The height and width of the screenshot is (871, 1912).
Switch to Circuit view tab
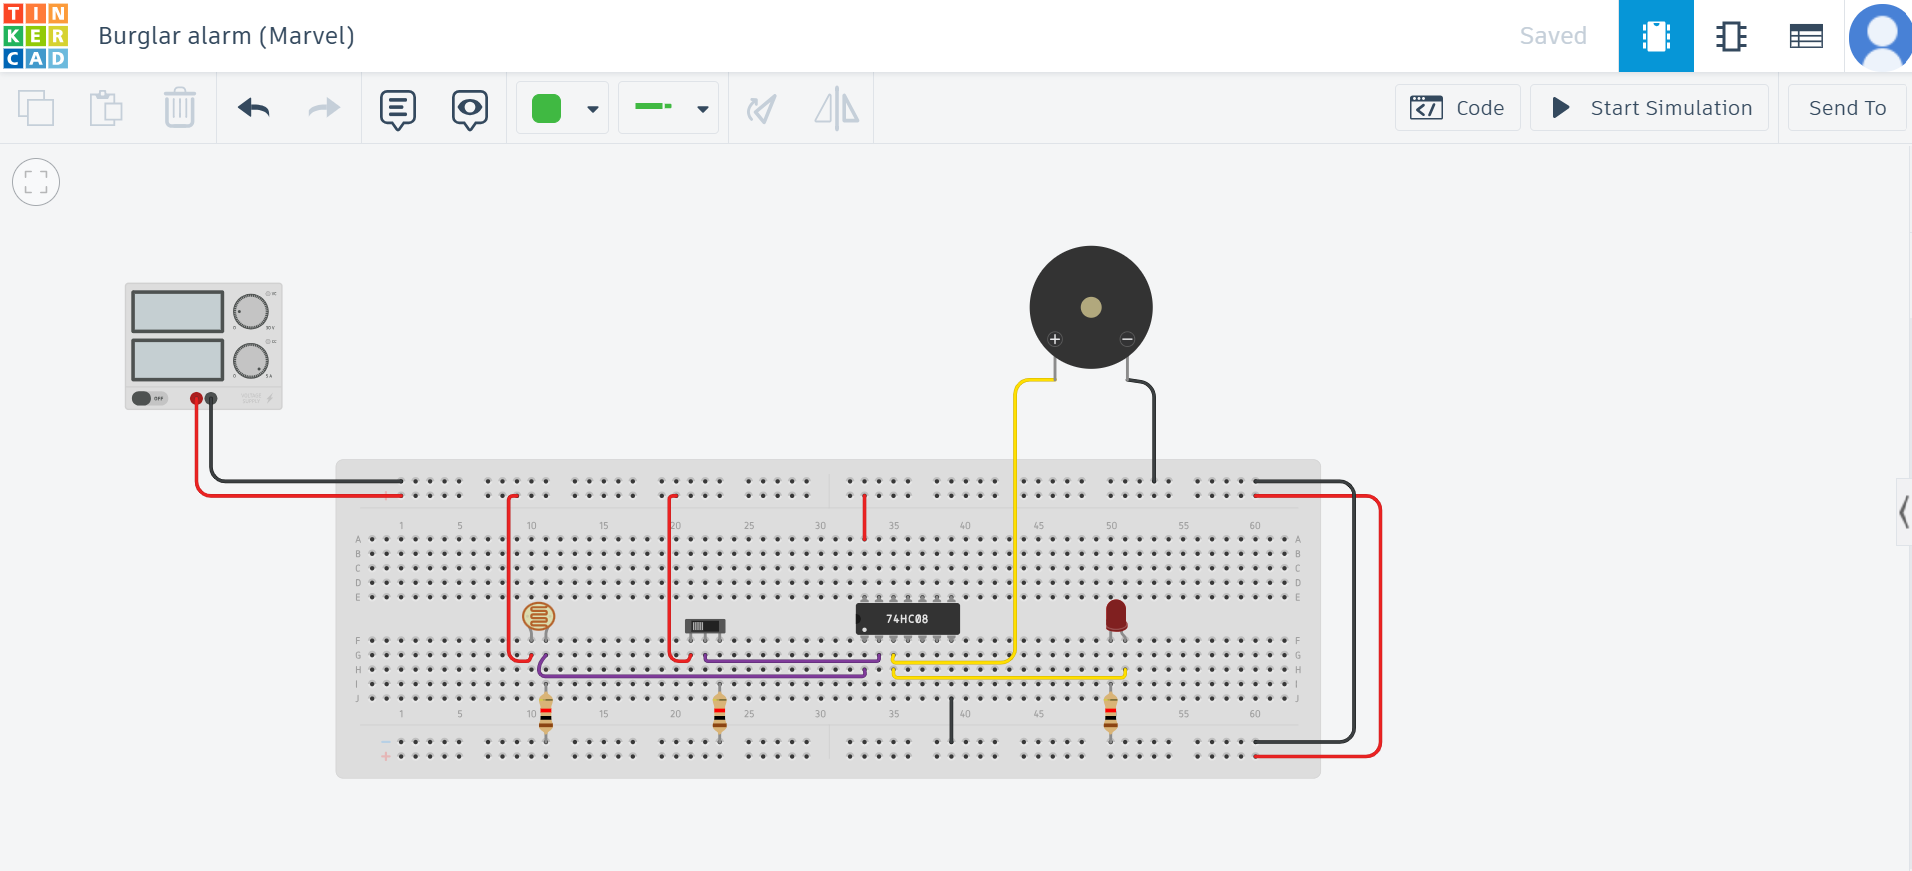1656,36
